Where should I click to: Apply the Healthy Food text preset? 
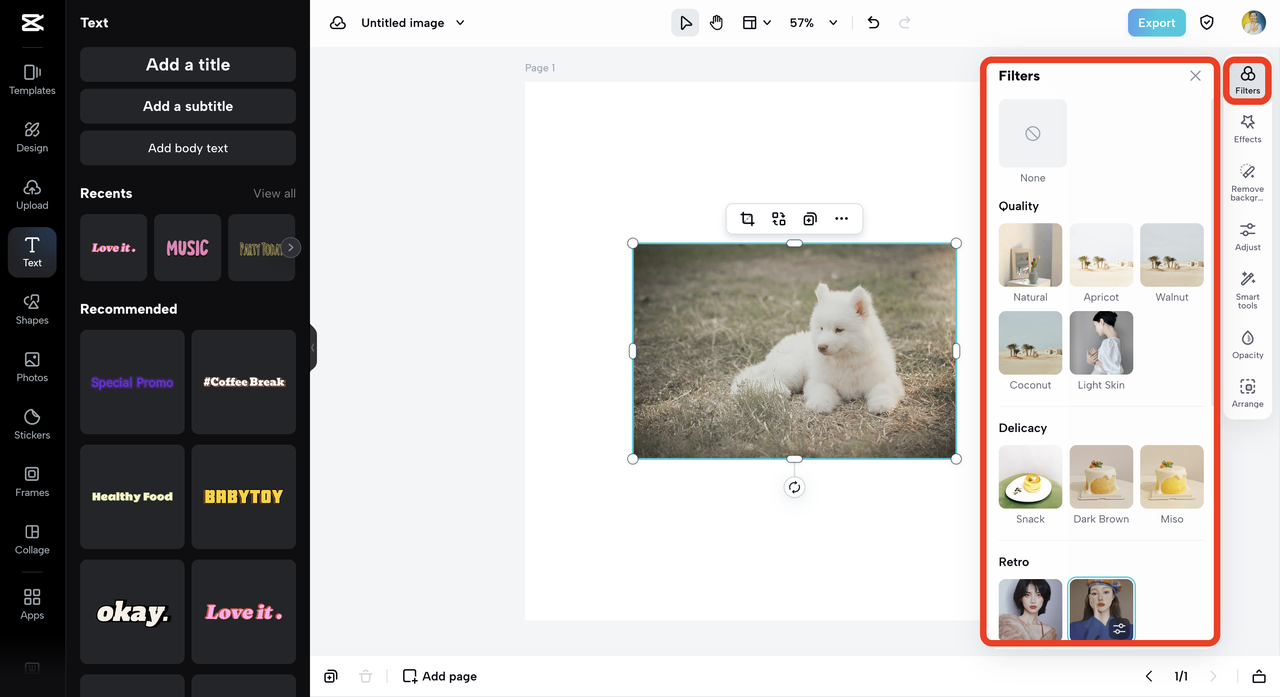coord(132,497)
